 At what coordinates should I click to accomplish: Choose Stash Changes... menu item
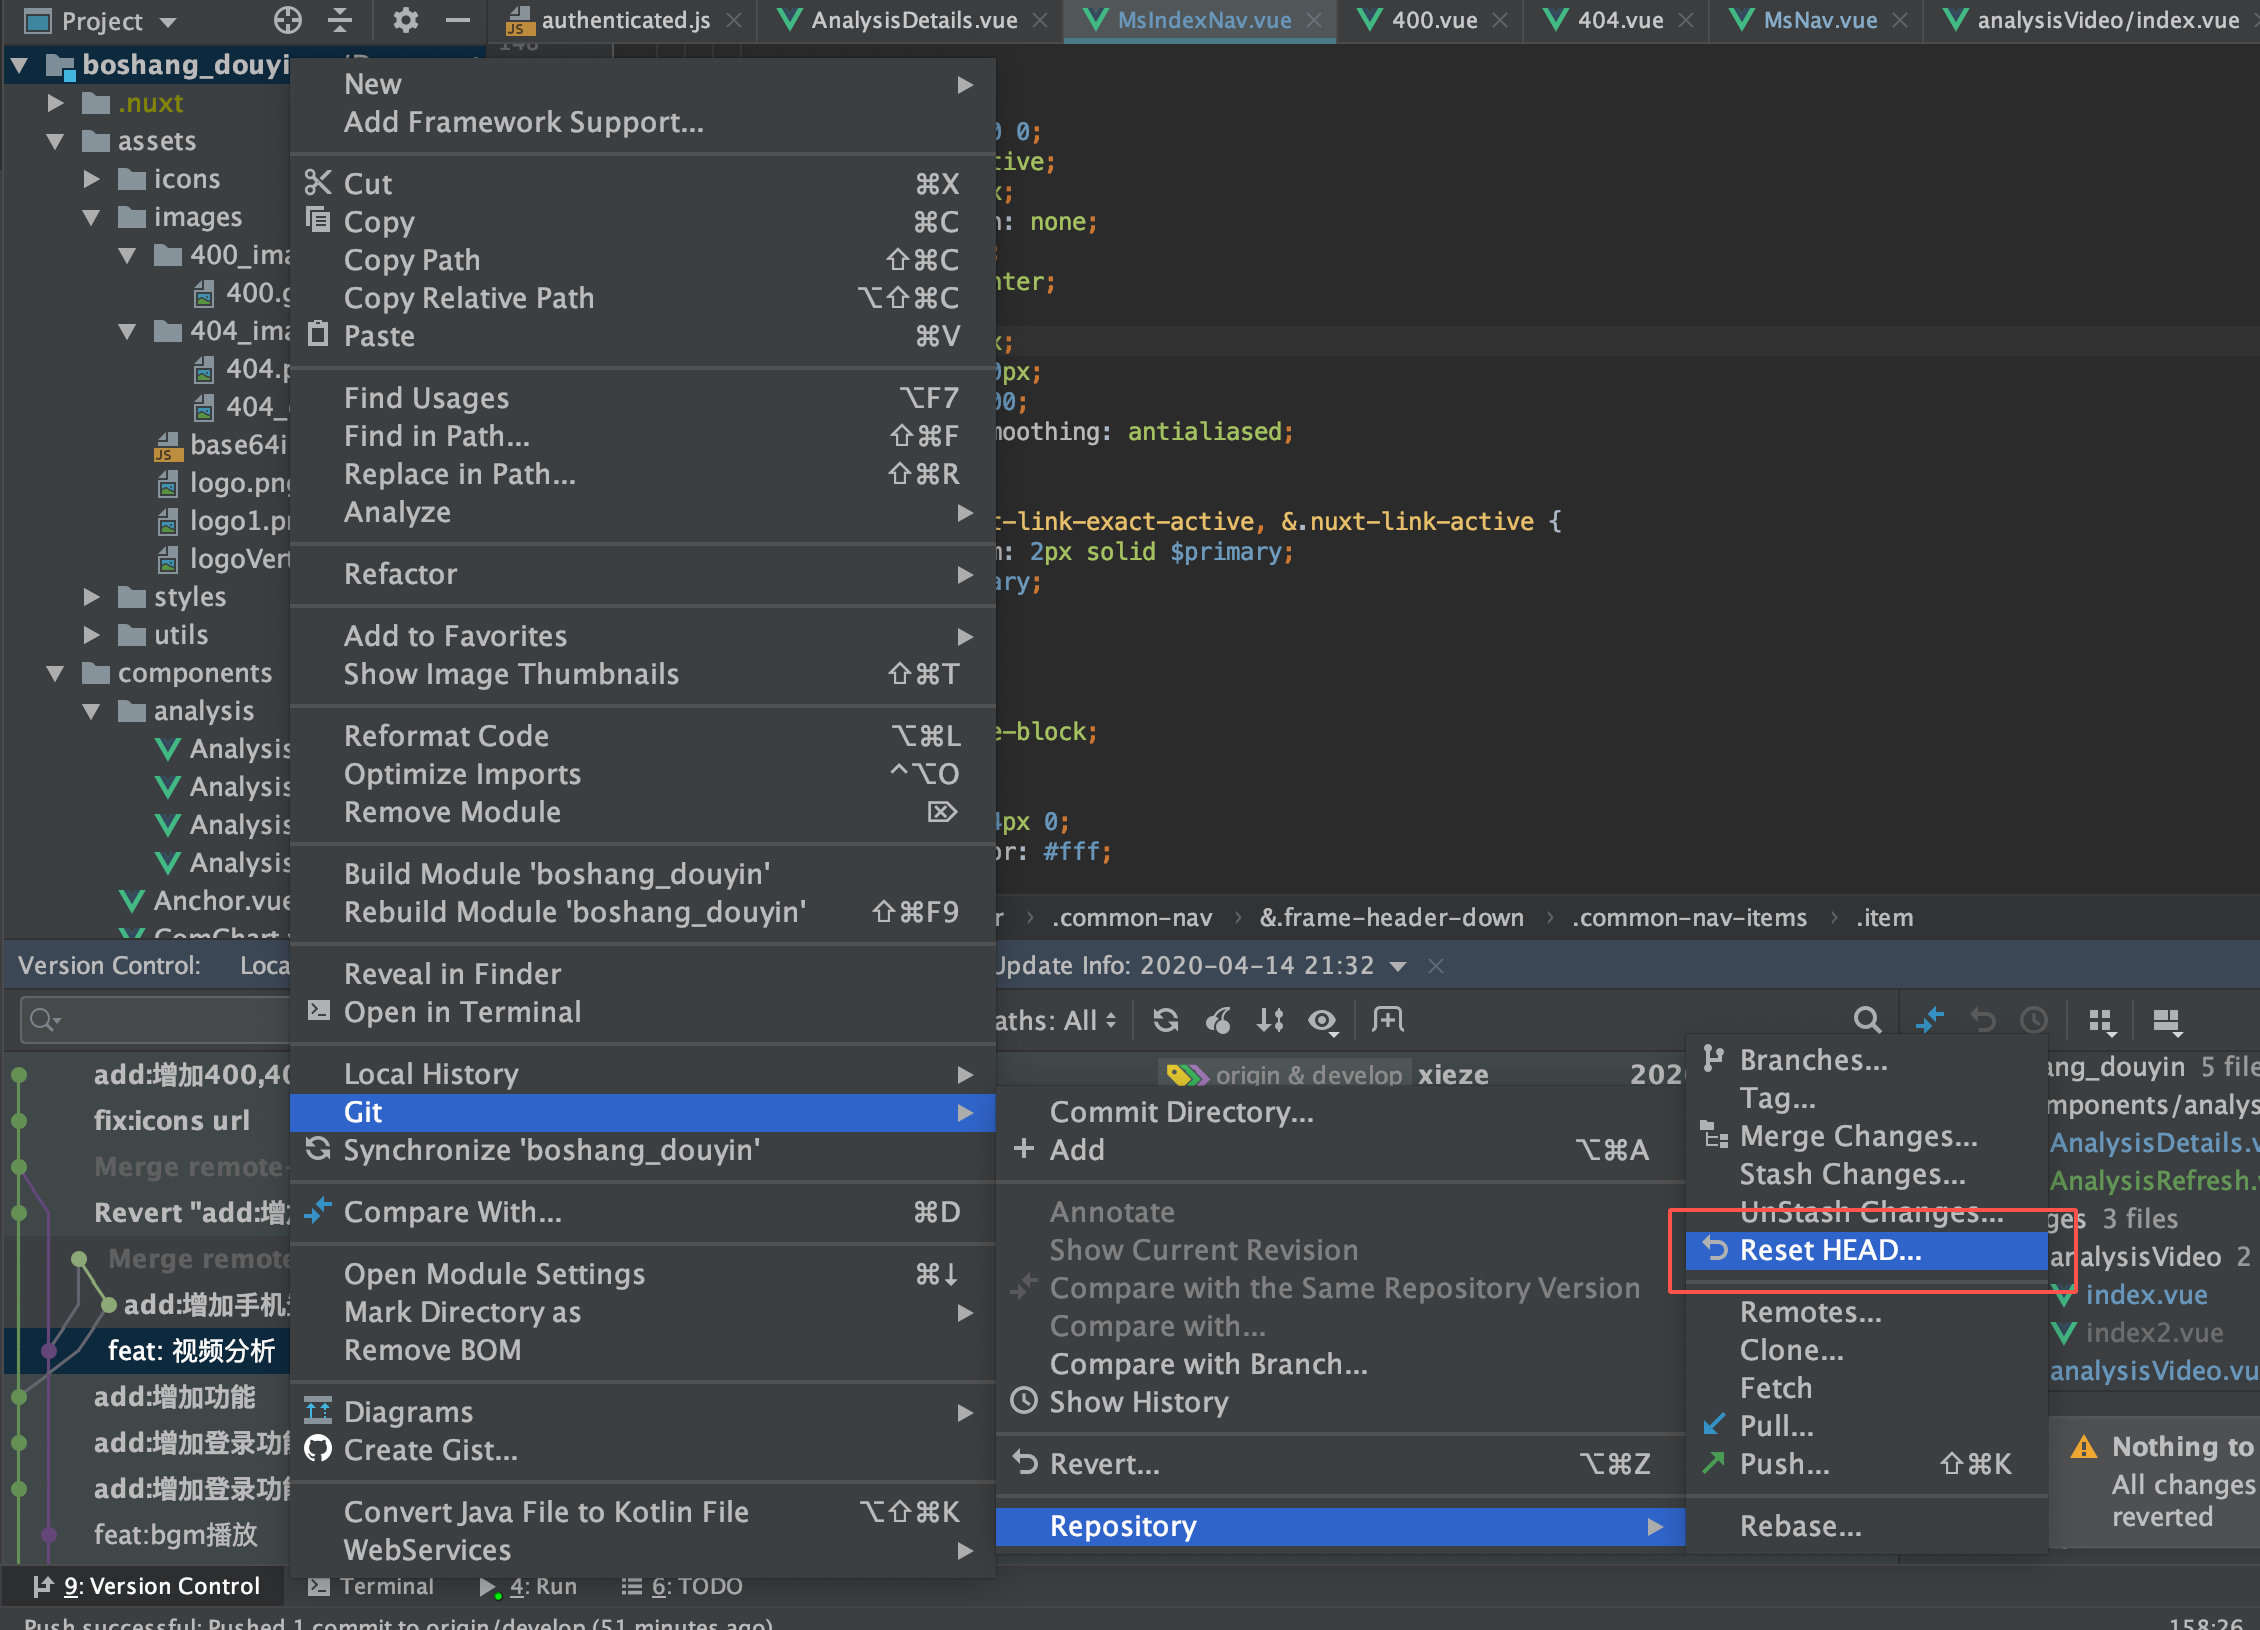point(1852,1174)
